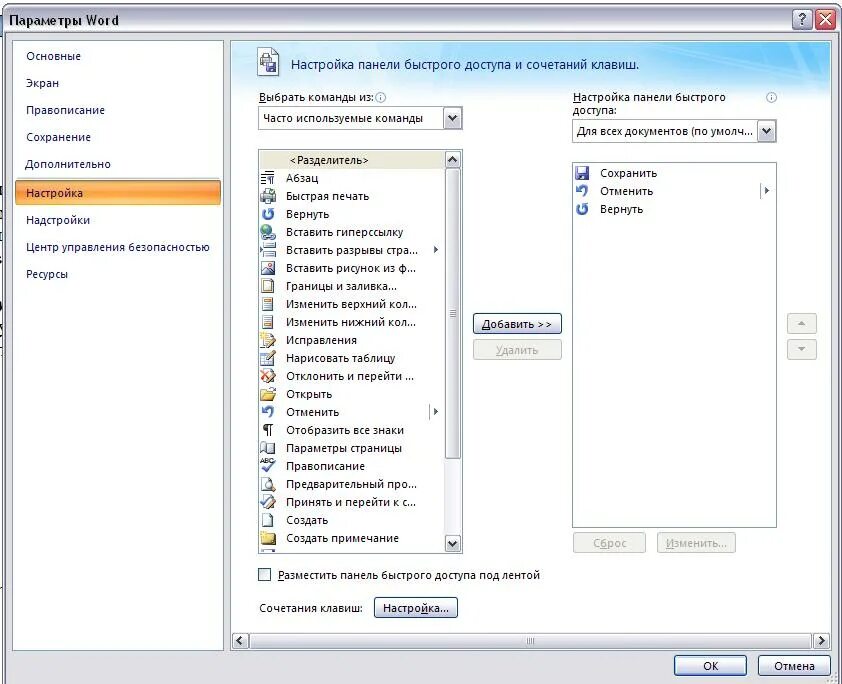
Task: Click the Вернуть icon in the quick access list
Action: coord(582,209)
